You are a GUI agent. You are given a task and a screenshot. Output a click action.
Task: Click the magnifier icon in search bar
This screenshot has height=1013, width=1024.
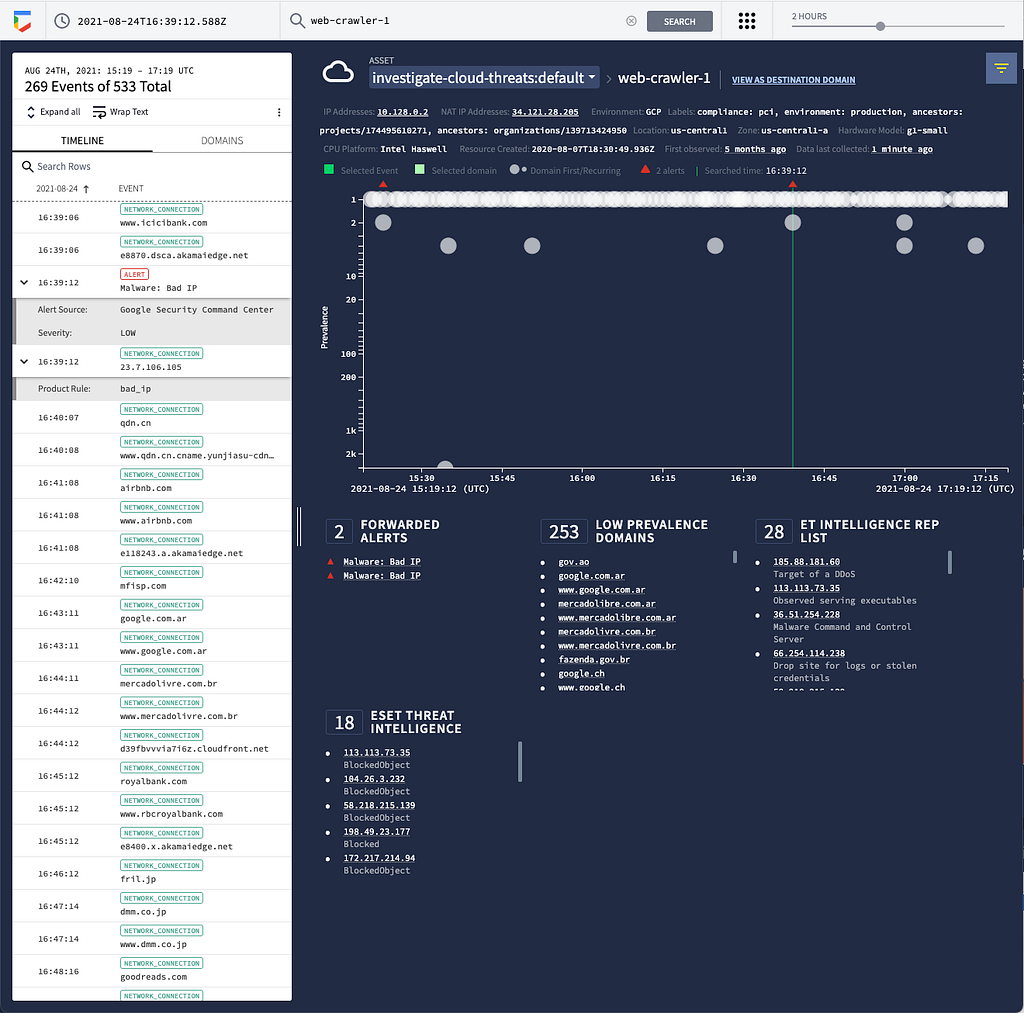(x=297, y=21)
